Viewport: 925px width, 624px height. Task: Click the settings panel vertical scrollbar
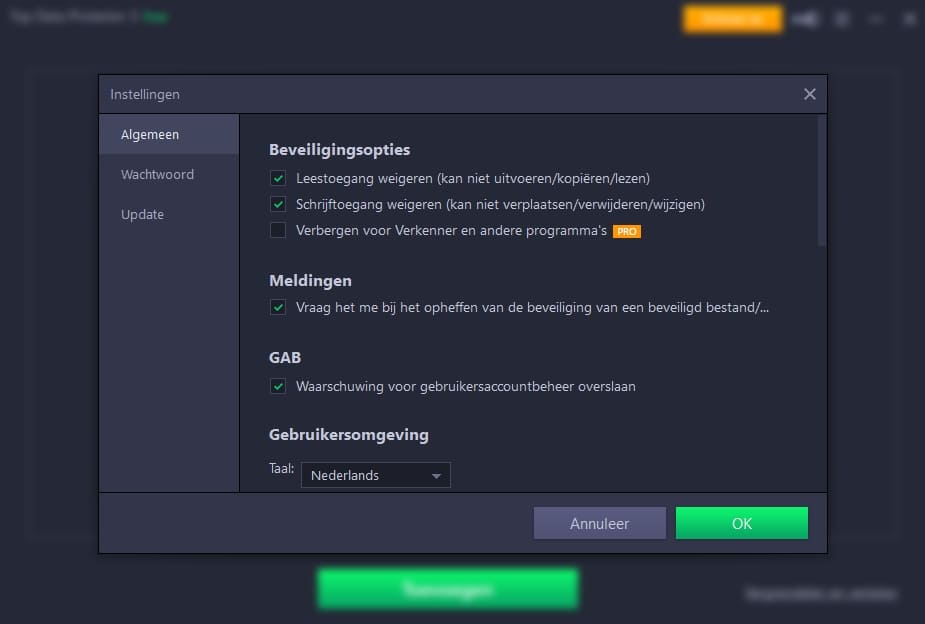(821, 180)
